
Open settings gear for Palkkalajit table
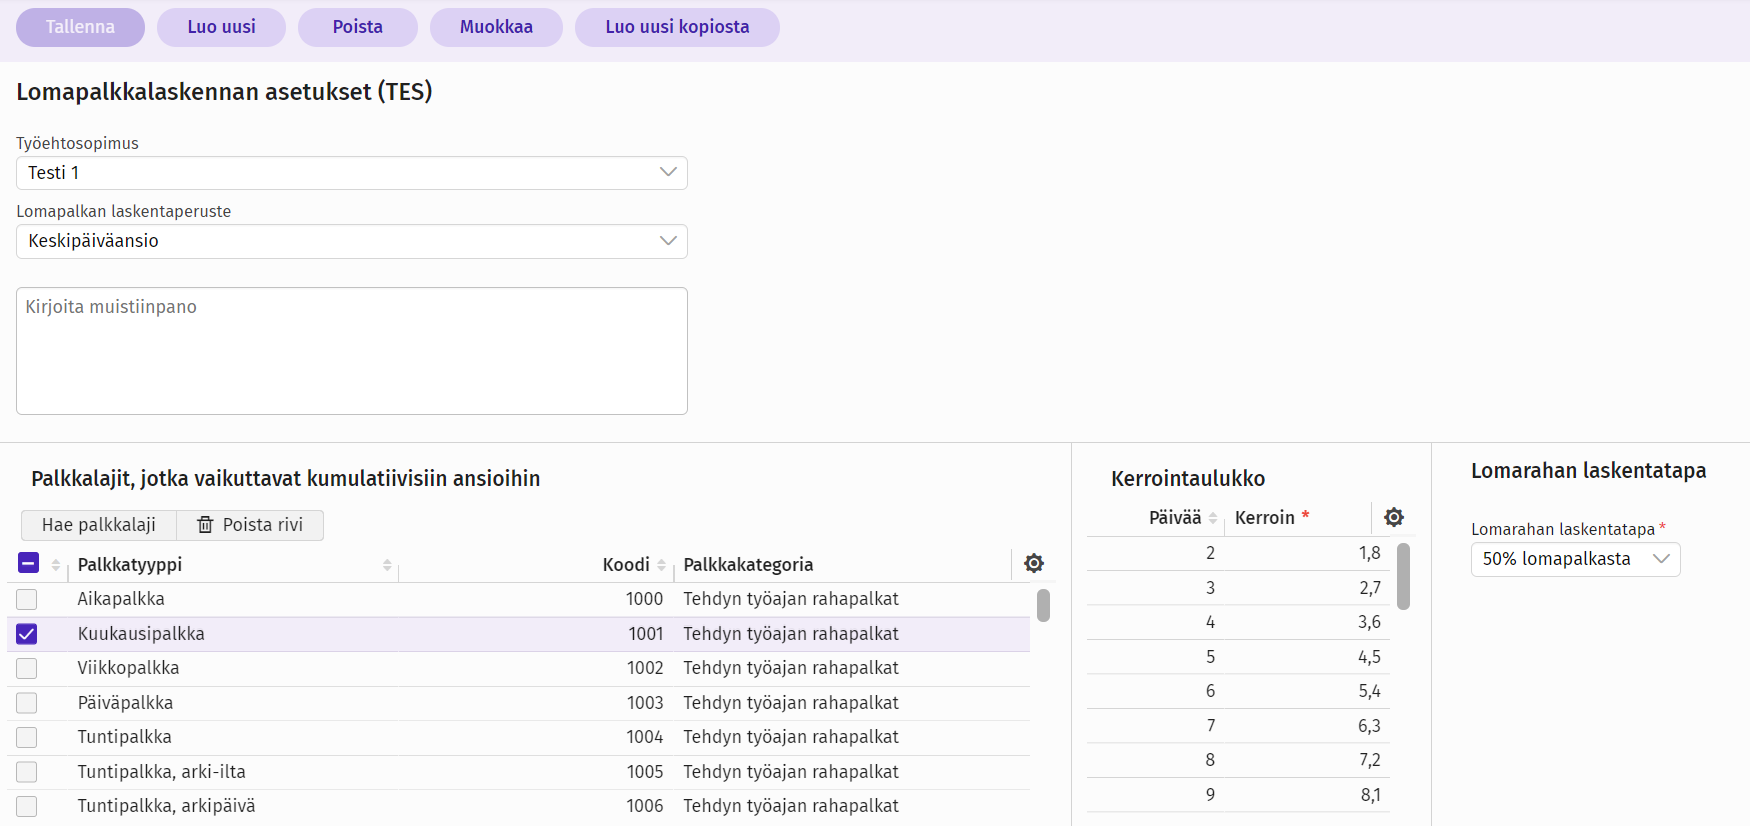[x=1034, y=563]
